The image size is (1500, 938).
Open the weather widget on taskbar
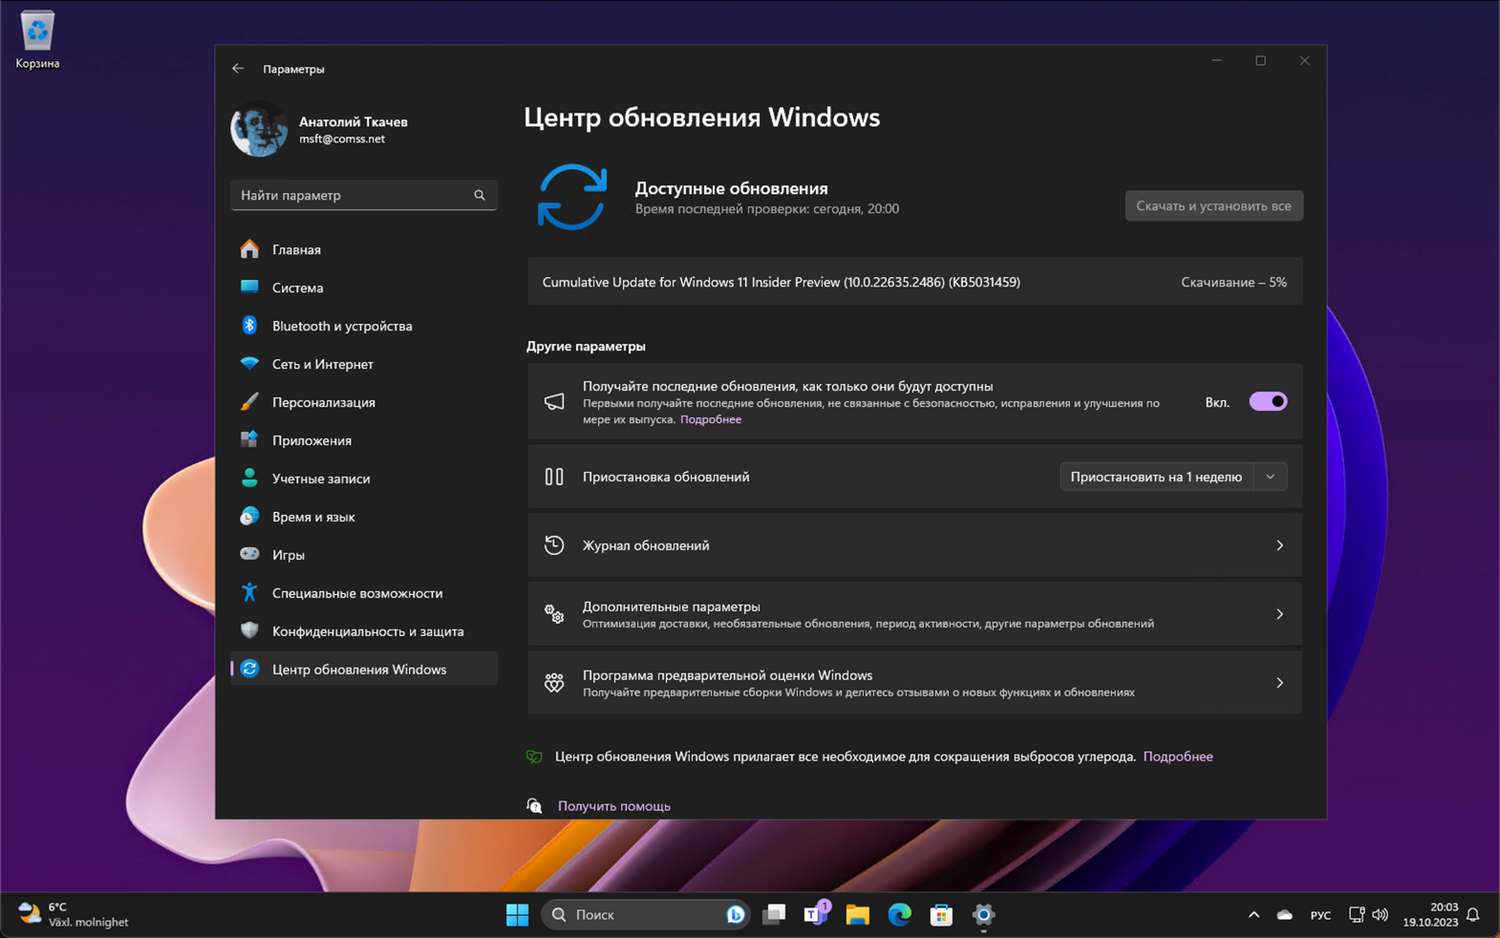click(x=75, y=914)
